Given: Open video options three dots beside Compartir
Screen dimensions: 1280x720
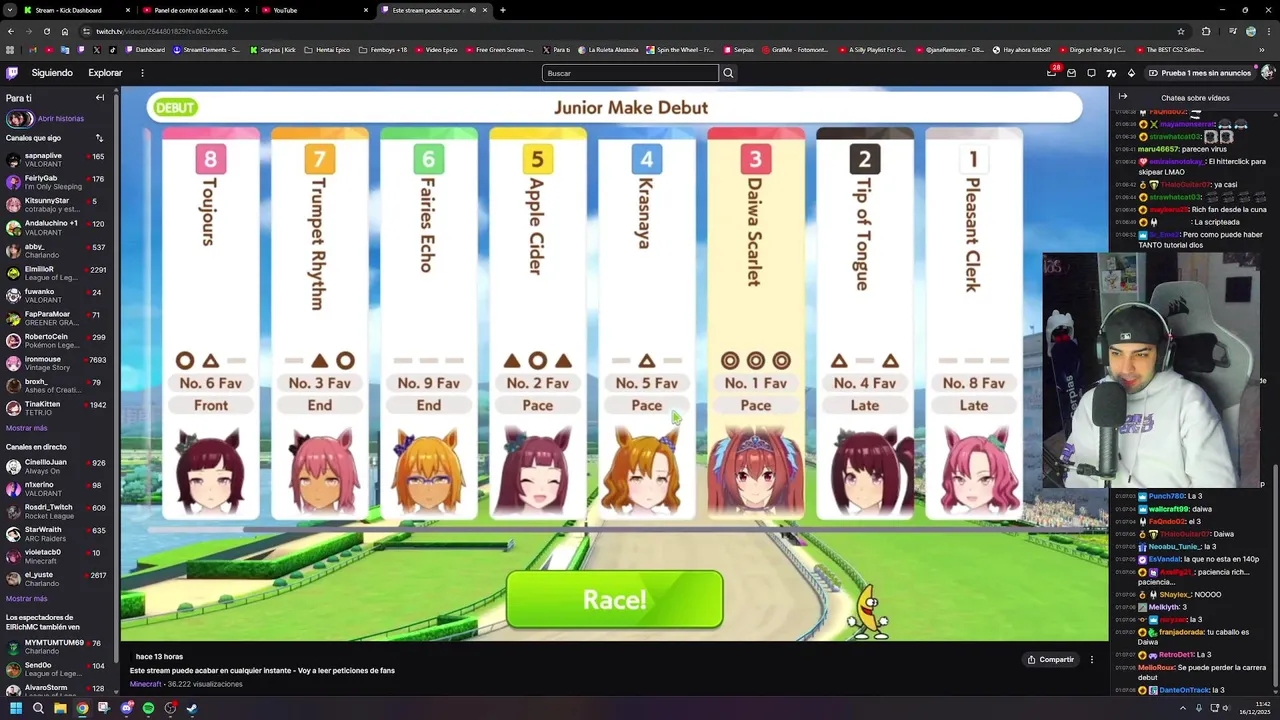Looking at the screenshot, I should [1092, 659].
